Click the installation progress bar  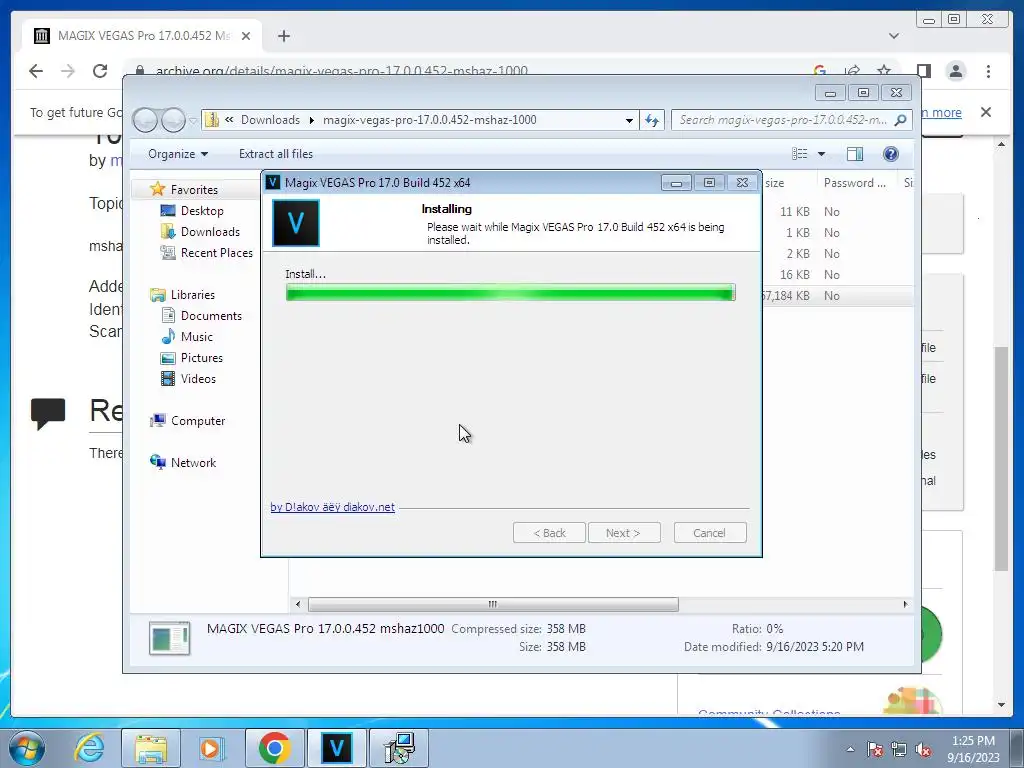point(511,293)
